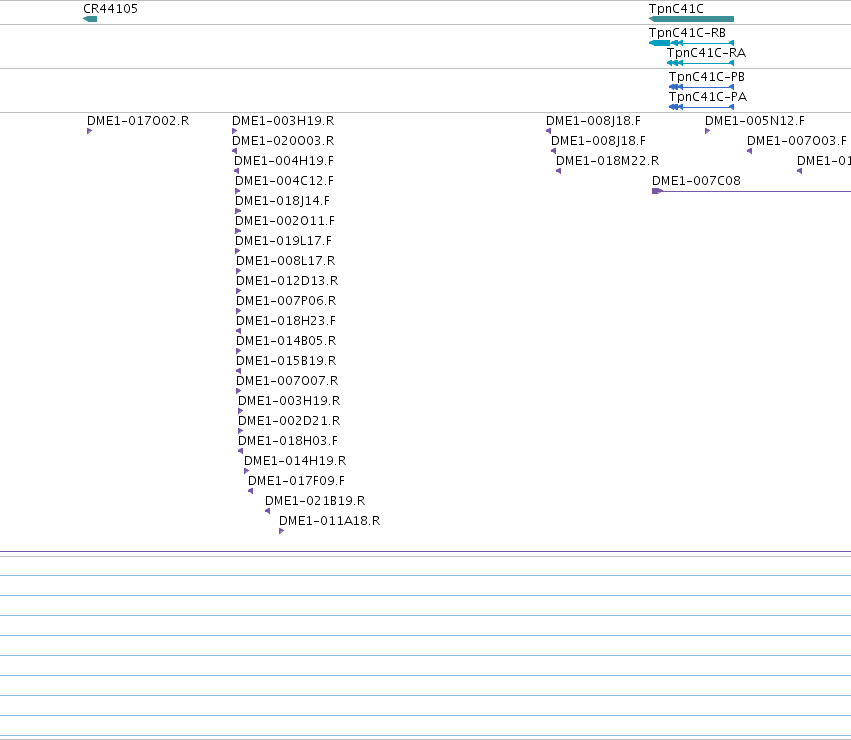Screen dimensions: 851x740
Task: Select the CR44105 gene arrow glyph
Action: (x=90, y=19)
